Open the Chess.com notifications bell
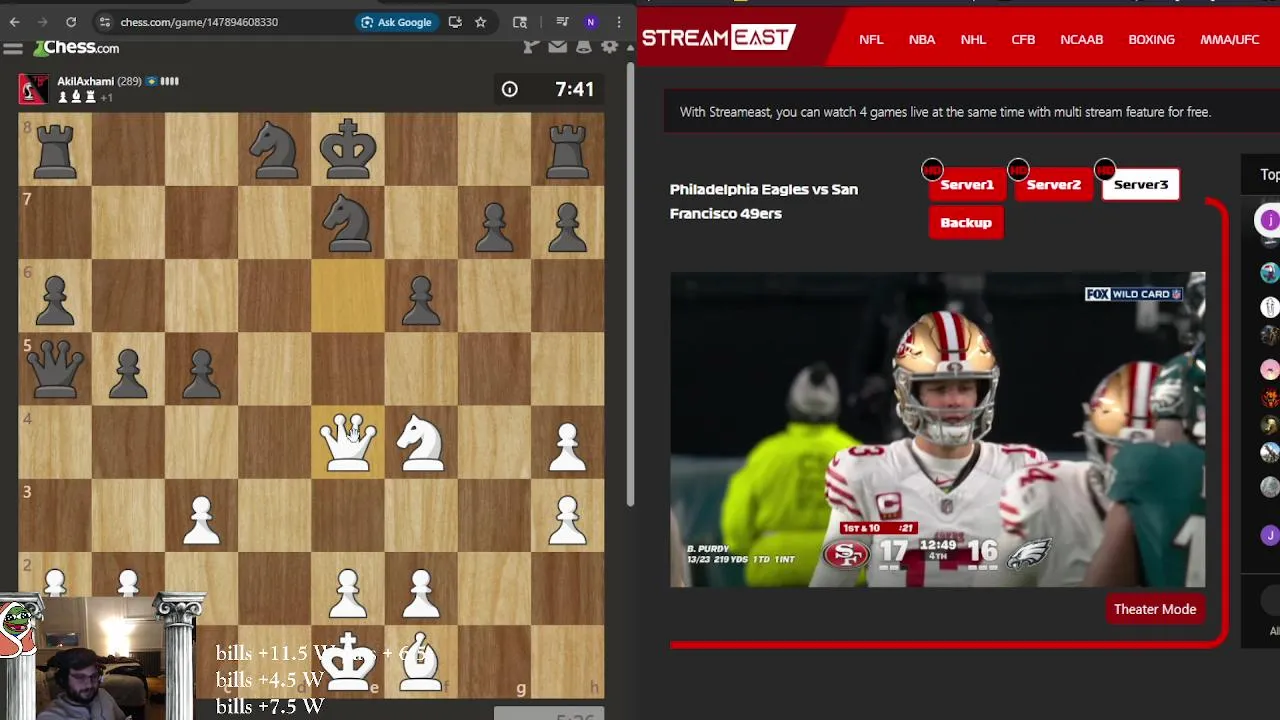 (583, 46)
